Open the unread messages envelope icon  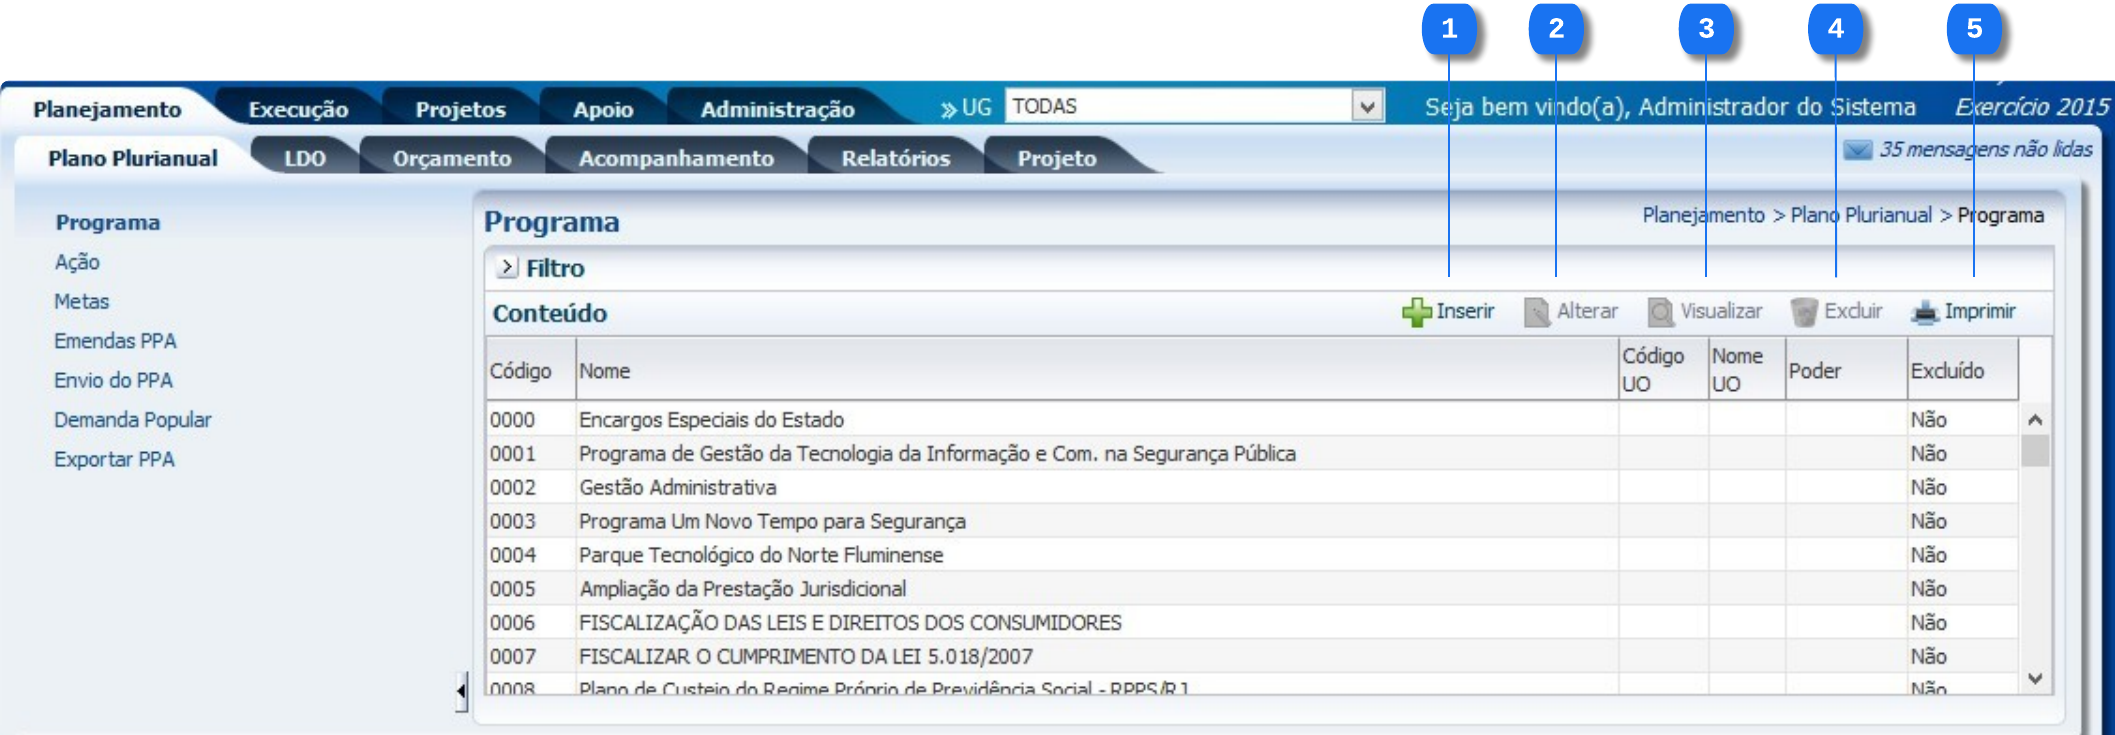[x=1857, y=150]
